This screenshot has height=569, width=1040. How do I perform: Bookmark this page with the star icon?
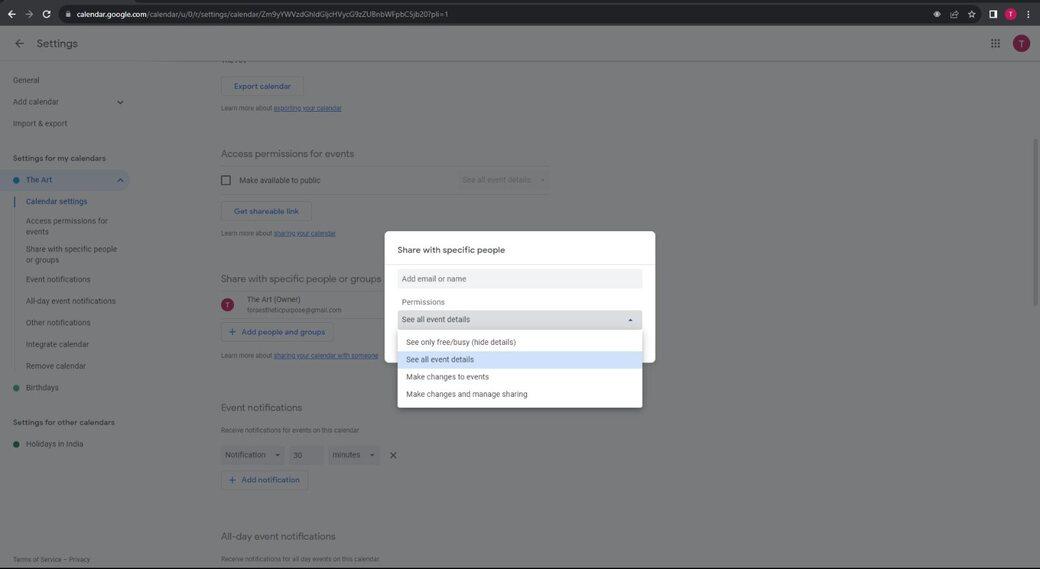972,14
